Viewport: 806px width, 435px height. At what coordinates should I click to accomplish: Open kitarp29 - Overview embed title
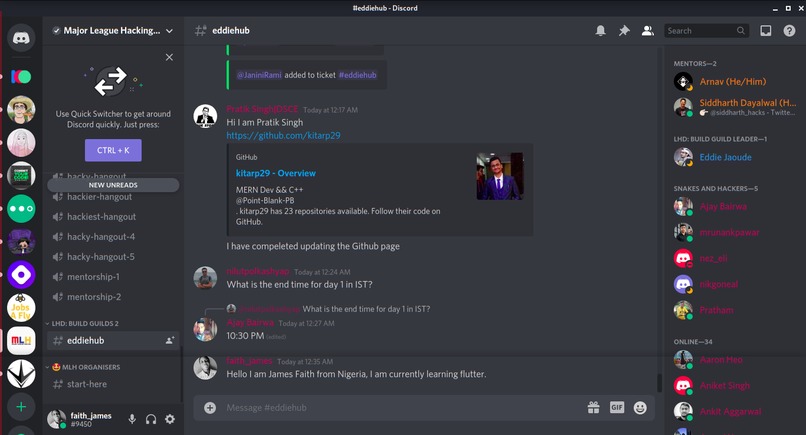[276, 173]
